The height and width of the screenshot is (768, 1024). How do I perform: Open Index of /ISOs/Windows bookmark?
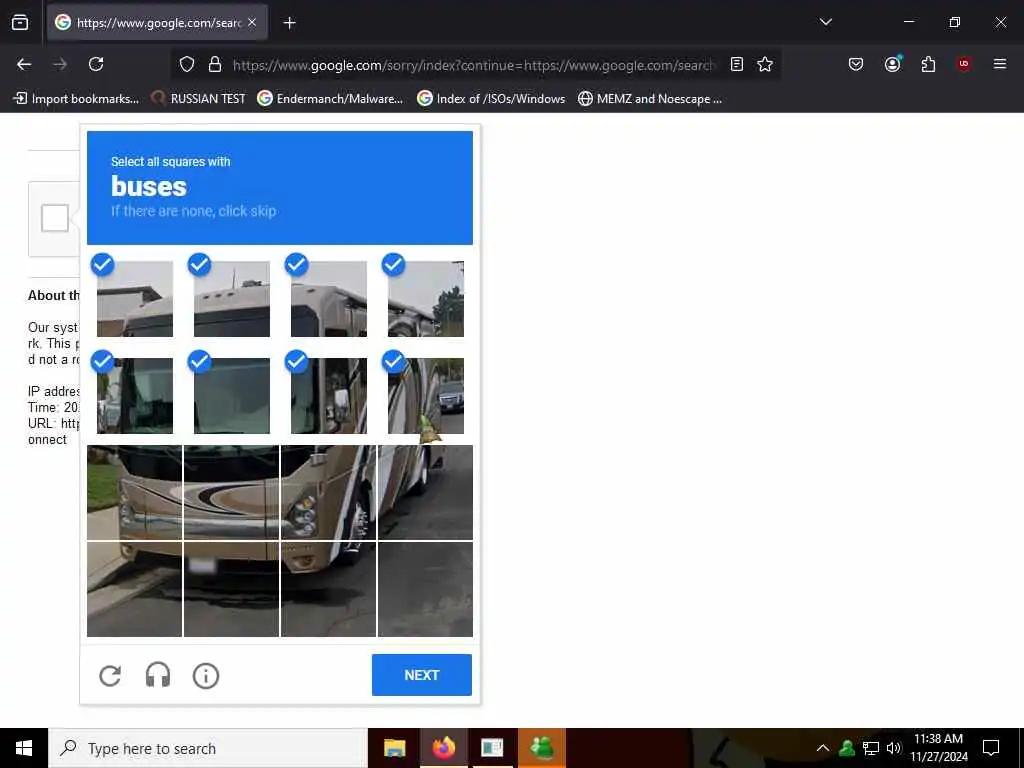point(491,99)
